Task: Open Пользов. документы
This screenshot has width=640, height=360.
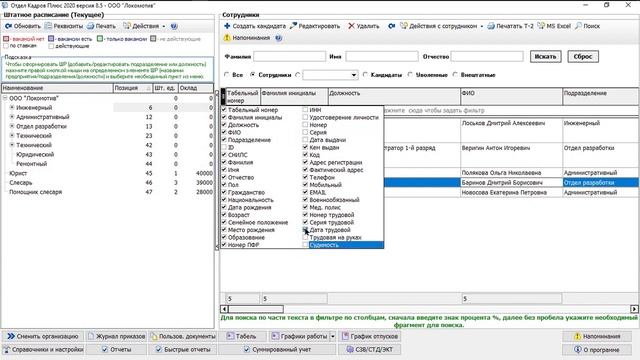Action: [183, 336]
